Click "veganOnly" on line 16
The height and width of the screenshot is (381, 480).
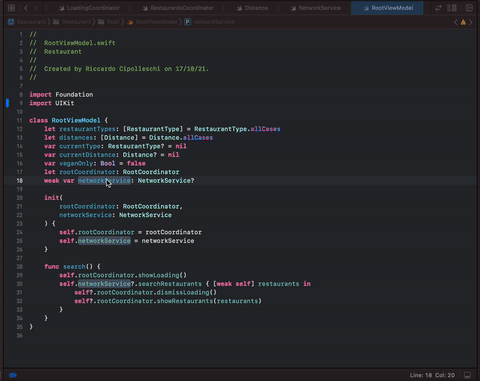(76, 164)
